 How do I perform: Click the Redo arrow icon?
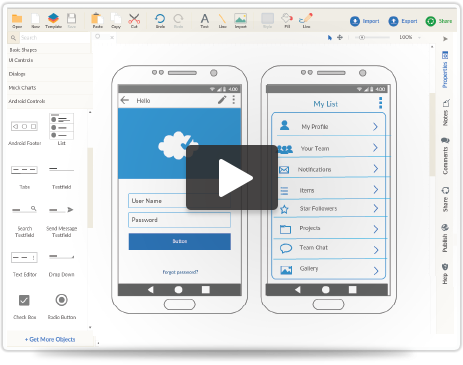pos(179,18)
